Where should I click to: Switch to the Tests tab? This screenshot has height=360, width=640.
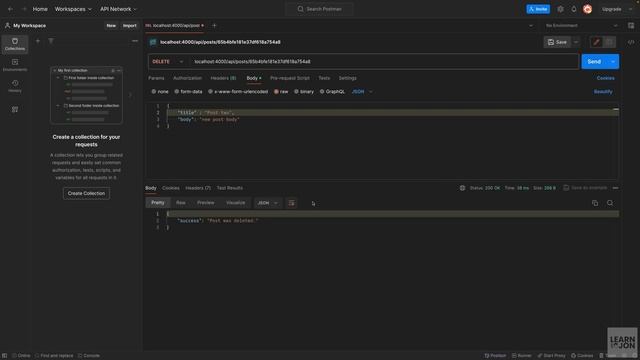(x=324, y=78)
